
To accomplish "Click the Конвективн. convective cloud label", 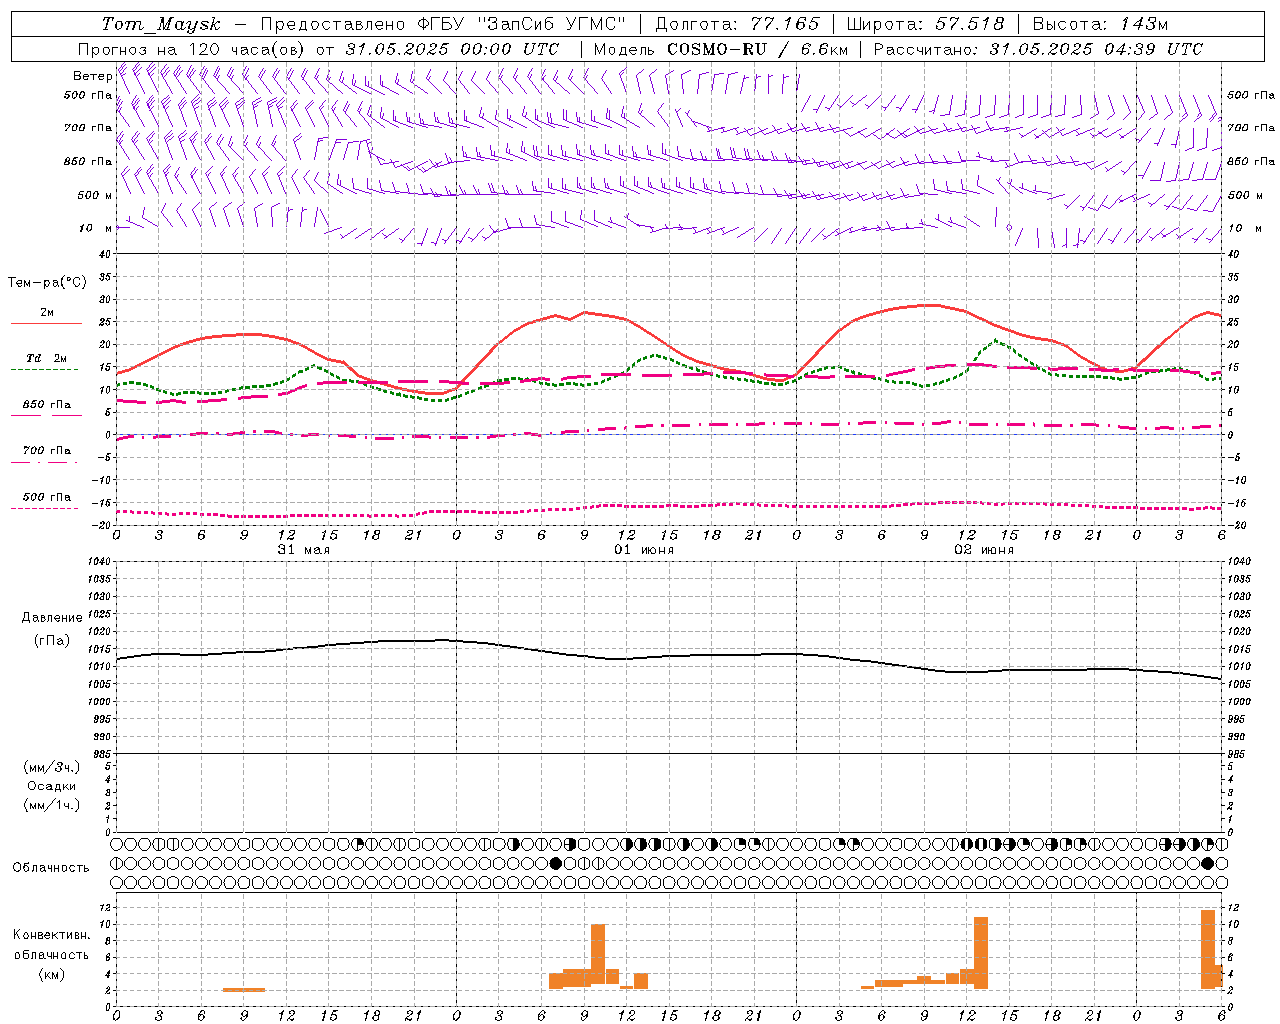I will pyautogui.click(x=51, y=935).
